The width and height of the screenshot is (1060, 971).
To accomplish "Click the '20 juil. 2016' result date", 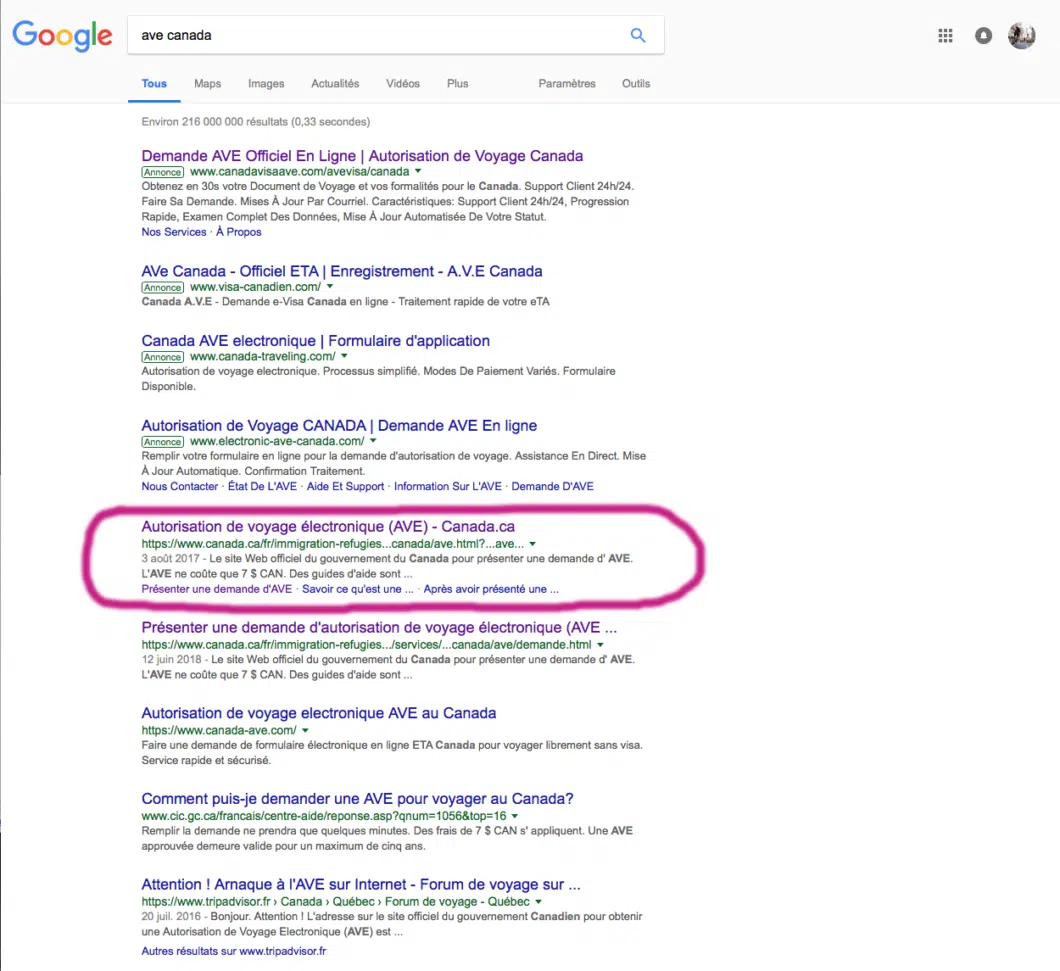I will click(171, 916).
